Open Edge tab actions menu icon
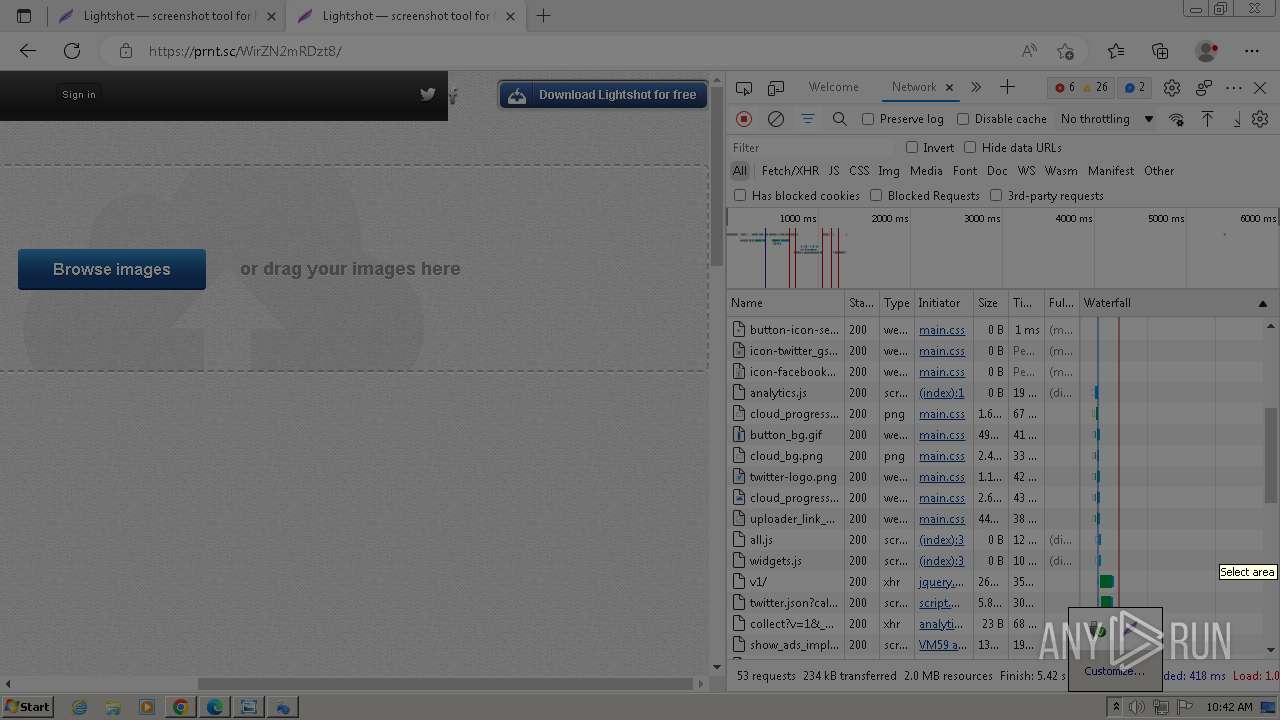This screenshot has width=1280, height=720. coord(24,16)
